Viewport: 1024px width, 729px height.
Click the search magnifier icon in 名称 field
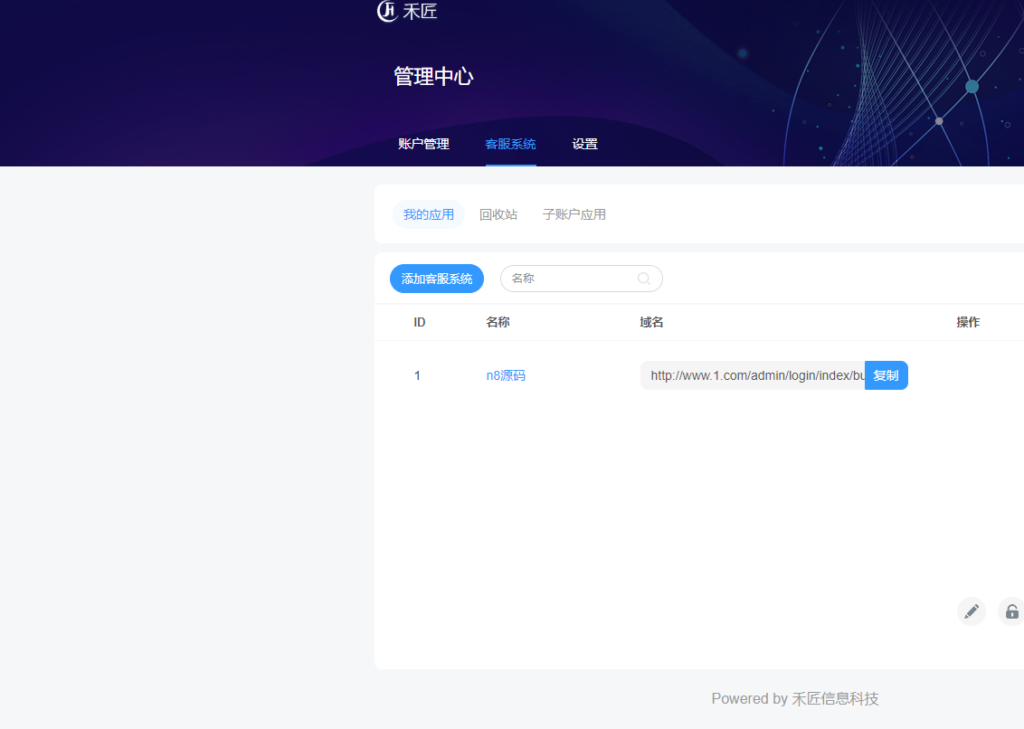(644, 279)
